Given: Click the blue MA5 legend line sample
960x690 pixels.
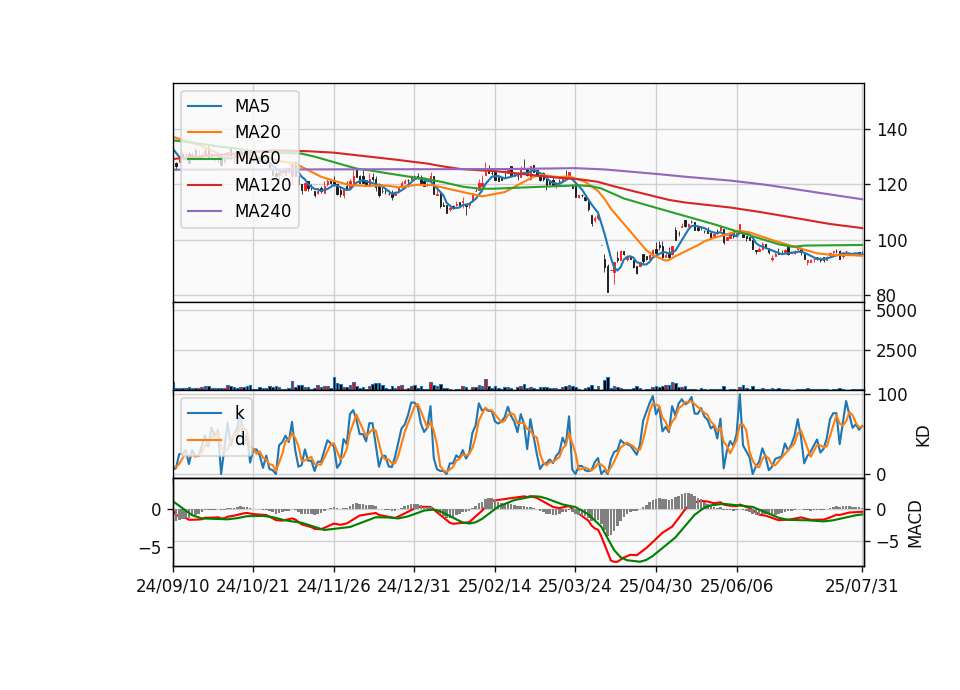Looking at the screenshot, I should pos(204,106).
